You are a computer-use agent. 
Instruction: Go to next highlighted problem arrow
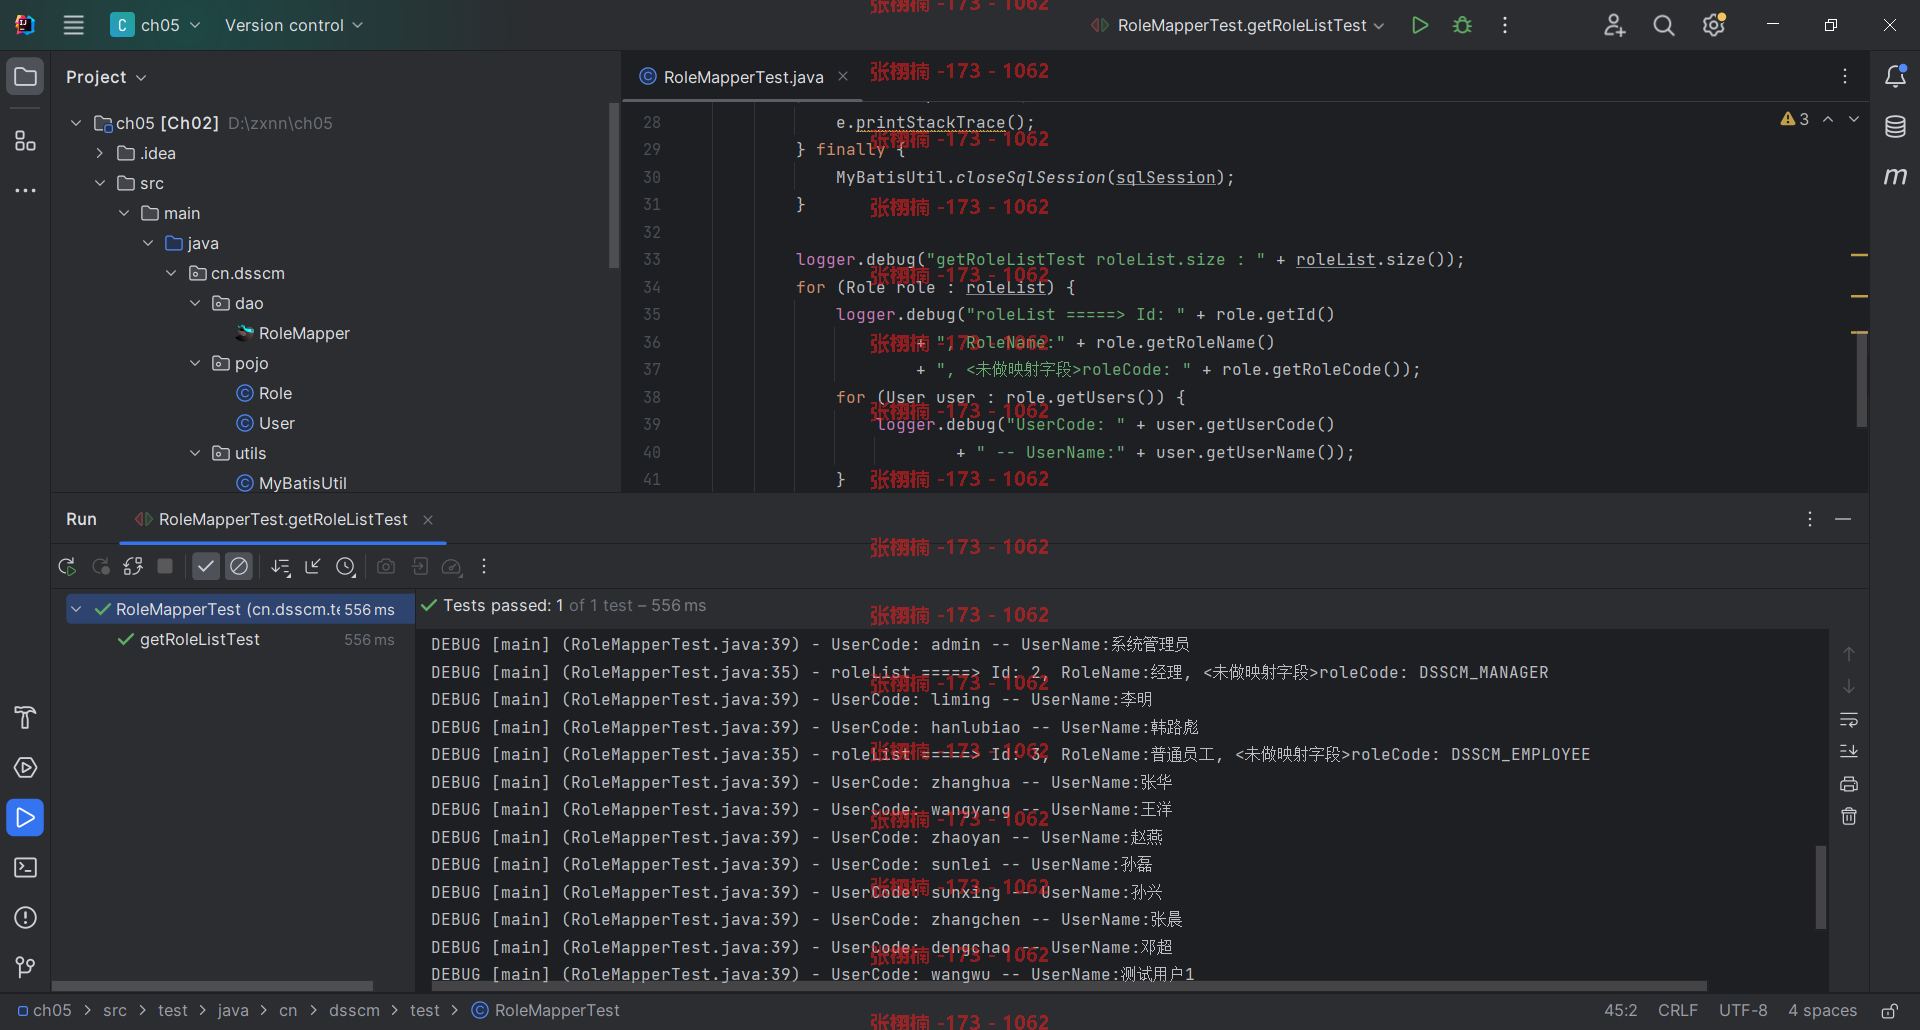point(1854,119)
